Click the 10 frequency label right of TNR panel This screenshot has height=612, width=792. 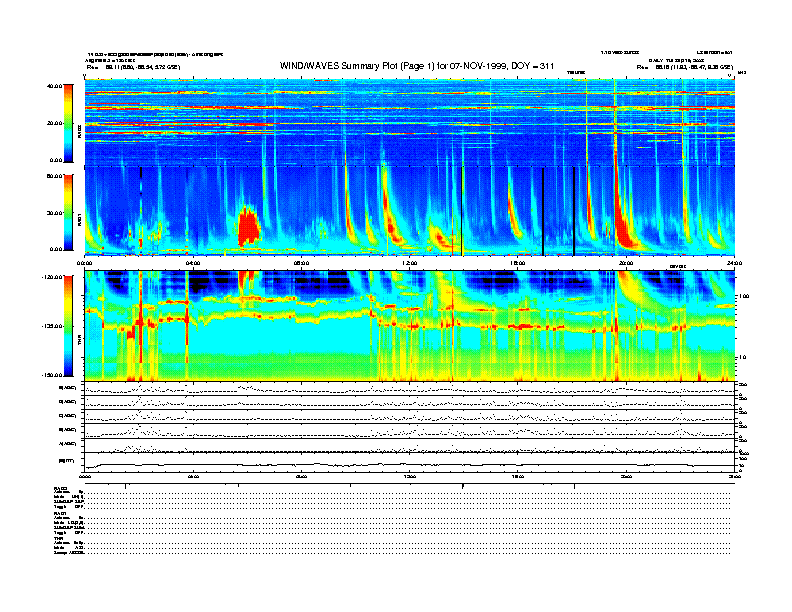tap(742, 358)
